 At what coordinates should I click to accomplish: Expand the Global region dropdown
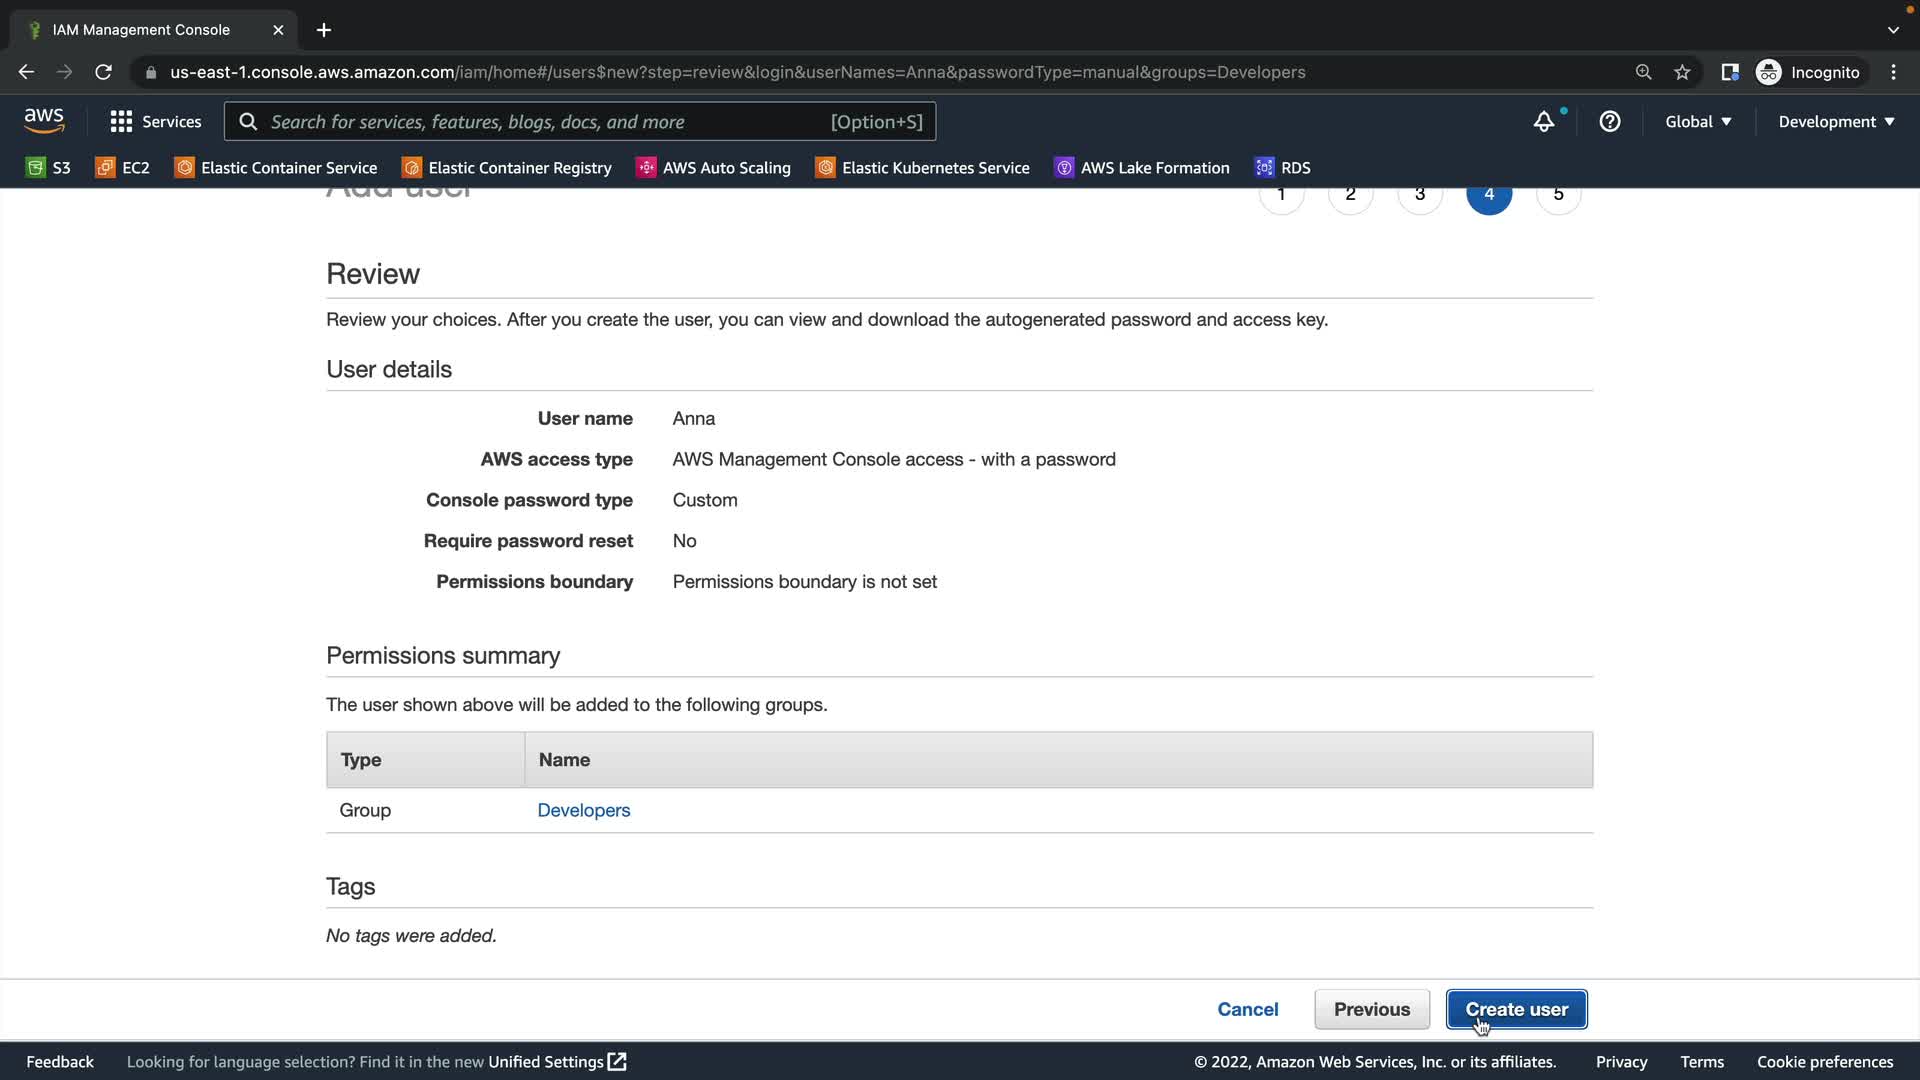tap(1697, 121)
